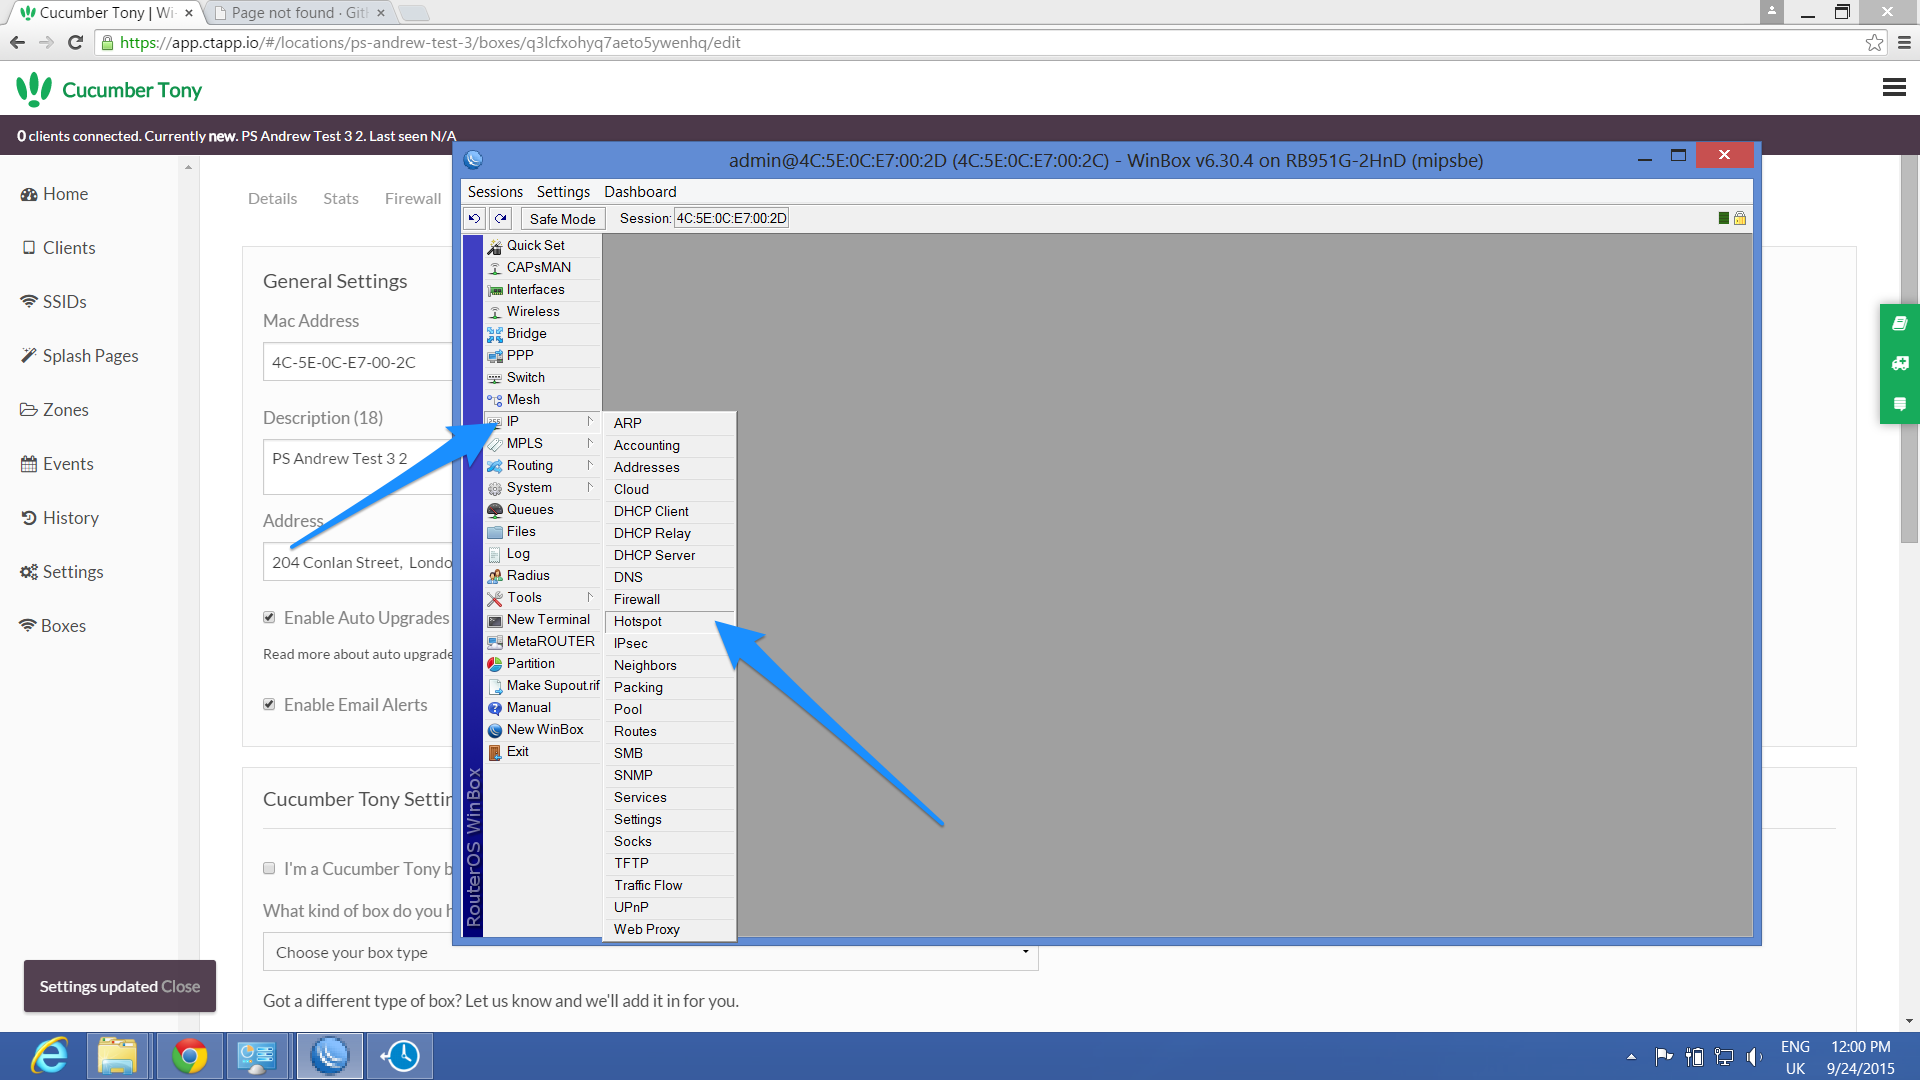
Task: Open Wireless in WinBox sidebar
Action: click(x=543, y=311)
